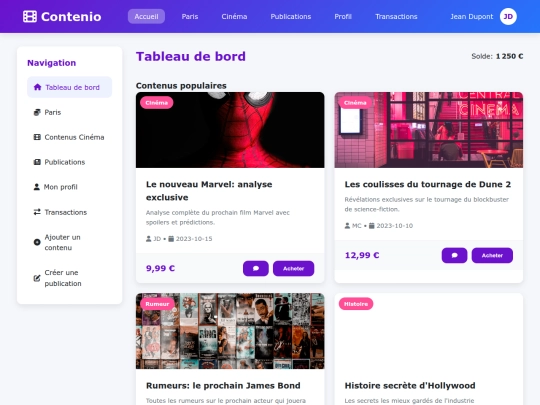Open the title 'Le nouveau Marvel: analyse exclusive'
Screen dimensions: 540x405
[x=209, y=191]
